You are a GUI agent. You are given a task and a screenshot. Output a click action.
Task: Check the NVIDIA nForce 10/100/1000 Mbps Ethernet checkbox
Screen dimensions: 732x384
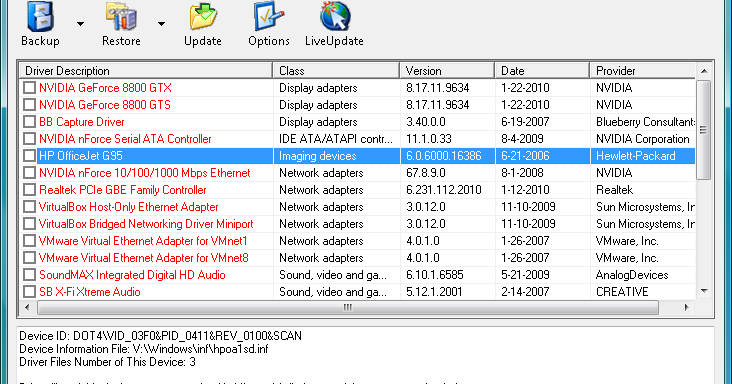point(29,173)
